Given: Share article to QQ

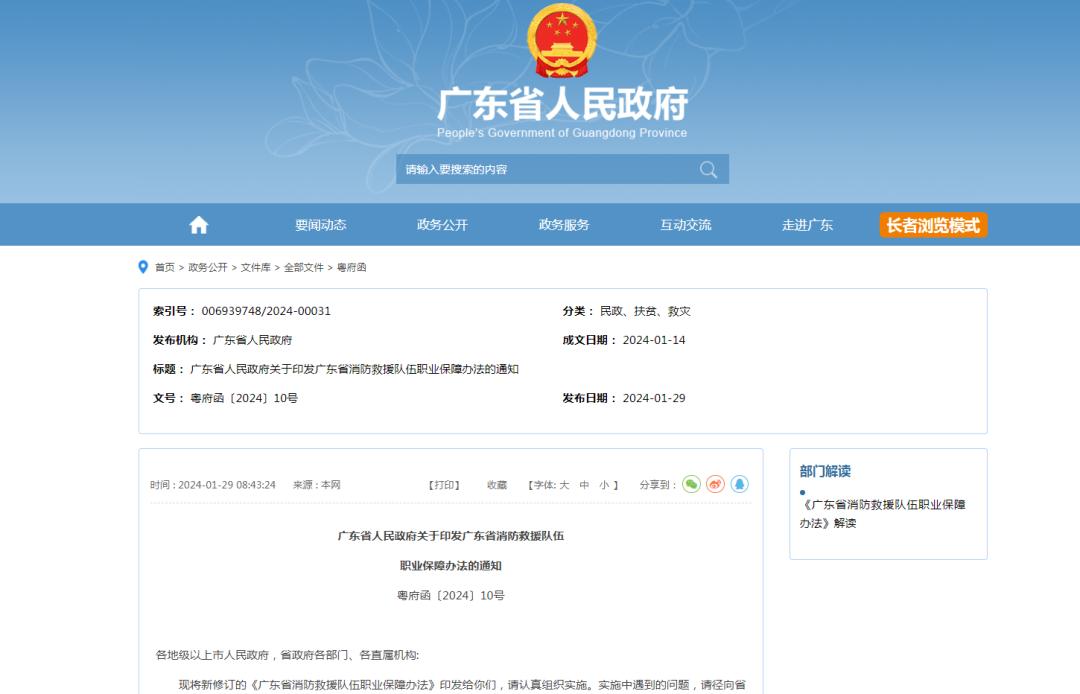Looking at the screenshot, I should 739,484.
